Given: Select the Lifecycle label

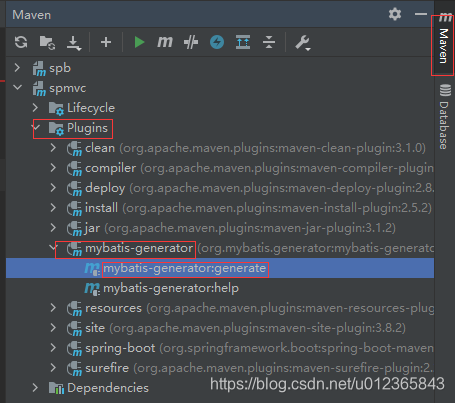Looking at the screenshot, I should point(91,108).
